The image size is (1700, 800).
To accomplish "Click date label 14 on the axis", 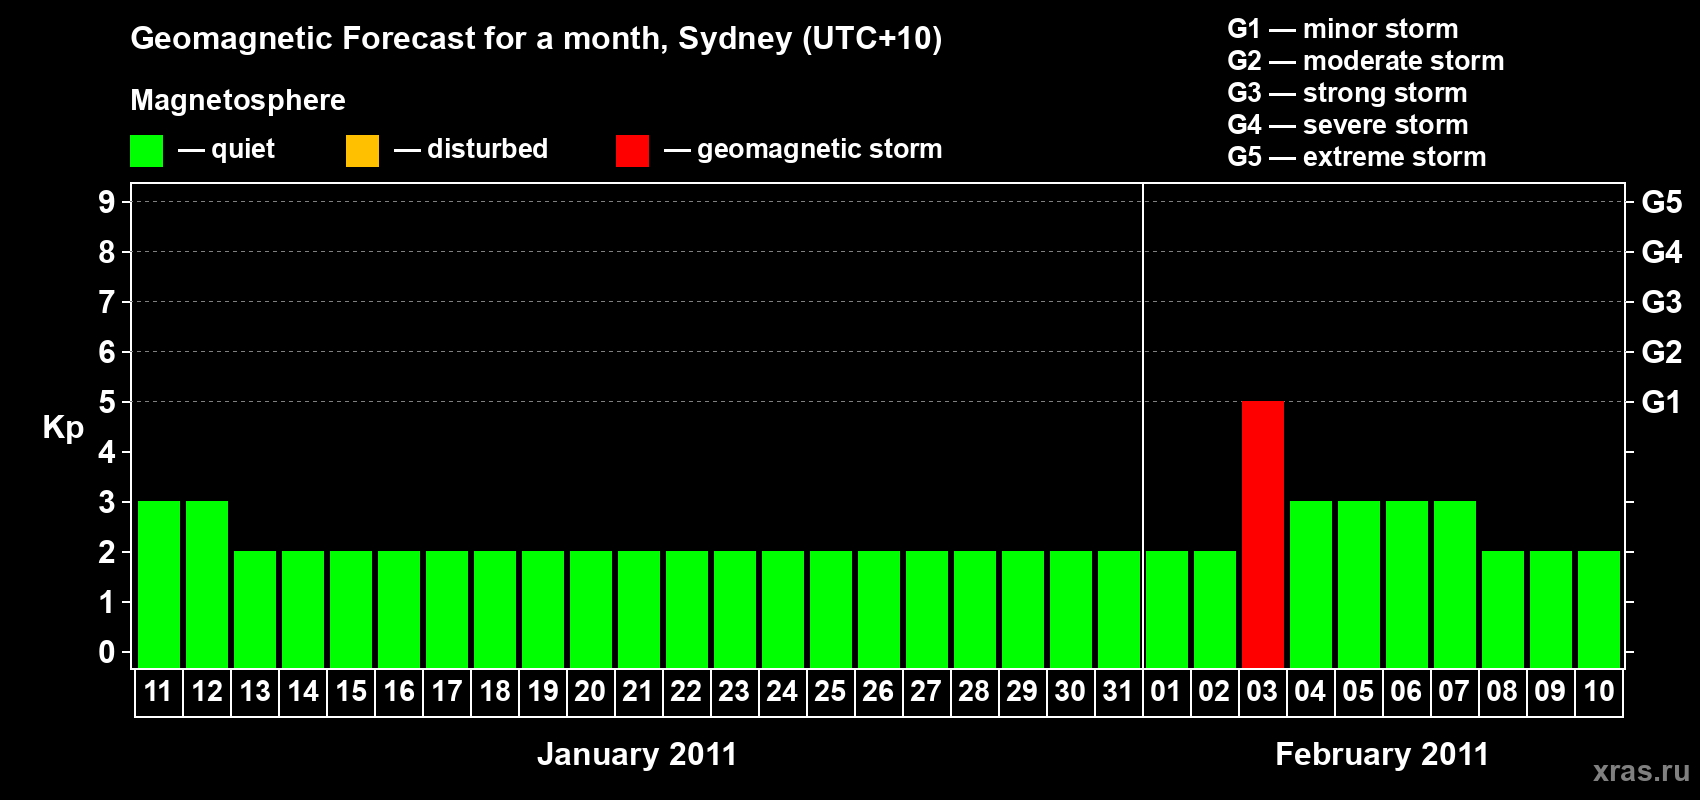I will (x=303, y=691).
